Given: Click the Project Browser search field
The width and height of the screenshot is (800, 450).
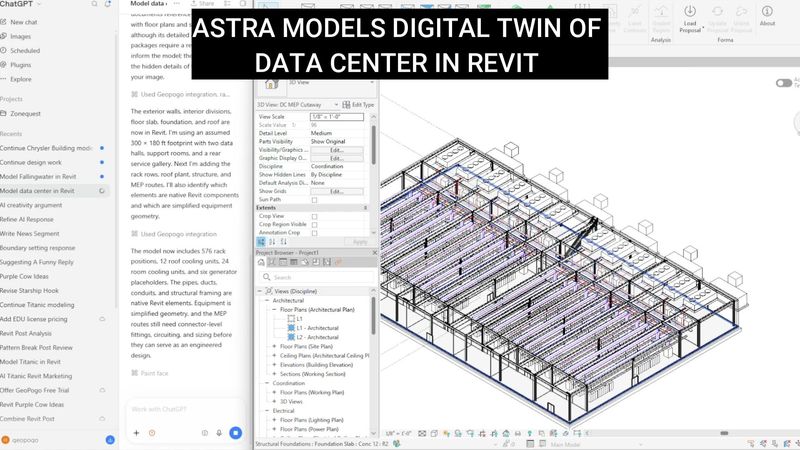Looking at the screenshot, I should pyautogui.click(x=317, y=277).
